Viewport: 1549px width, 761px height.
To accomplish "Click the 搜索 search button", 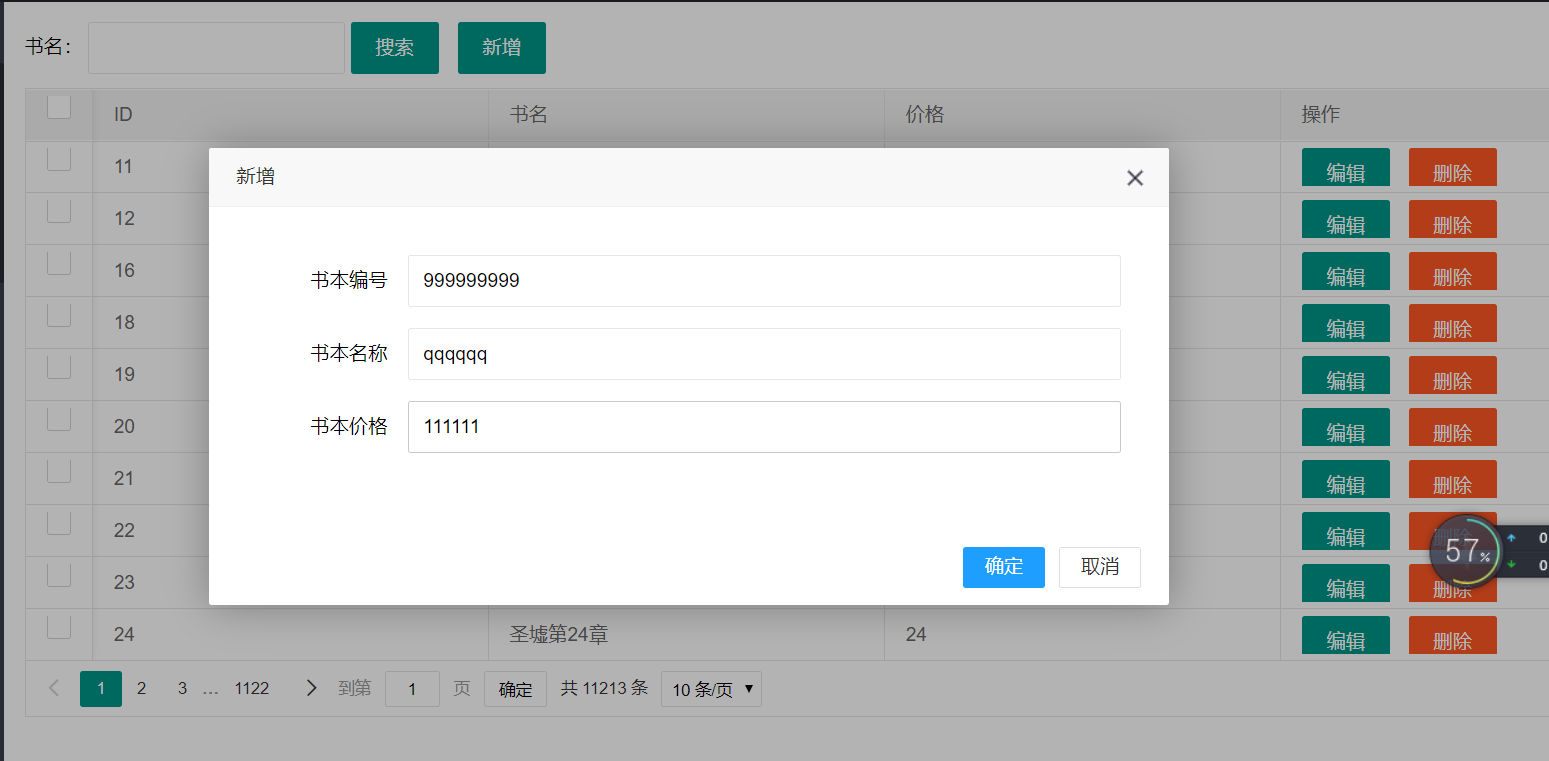I will tap(395, 48).
